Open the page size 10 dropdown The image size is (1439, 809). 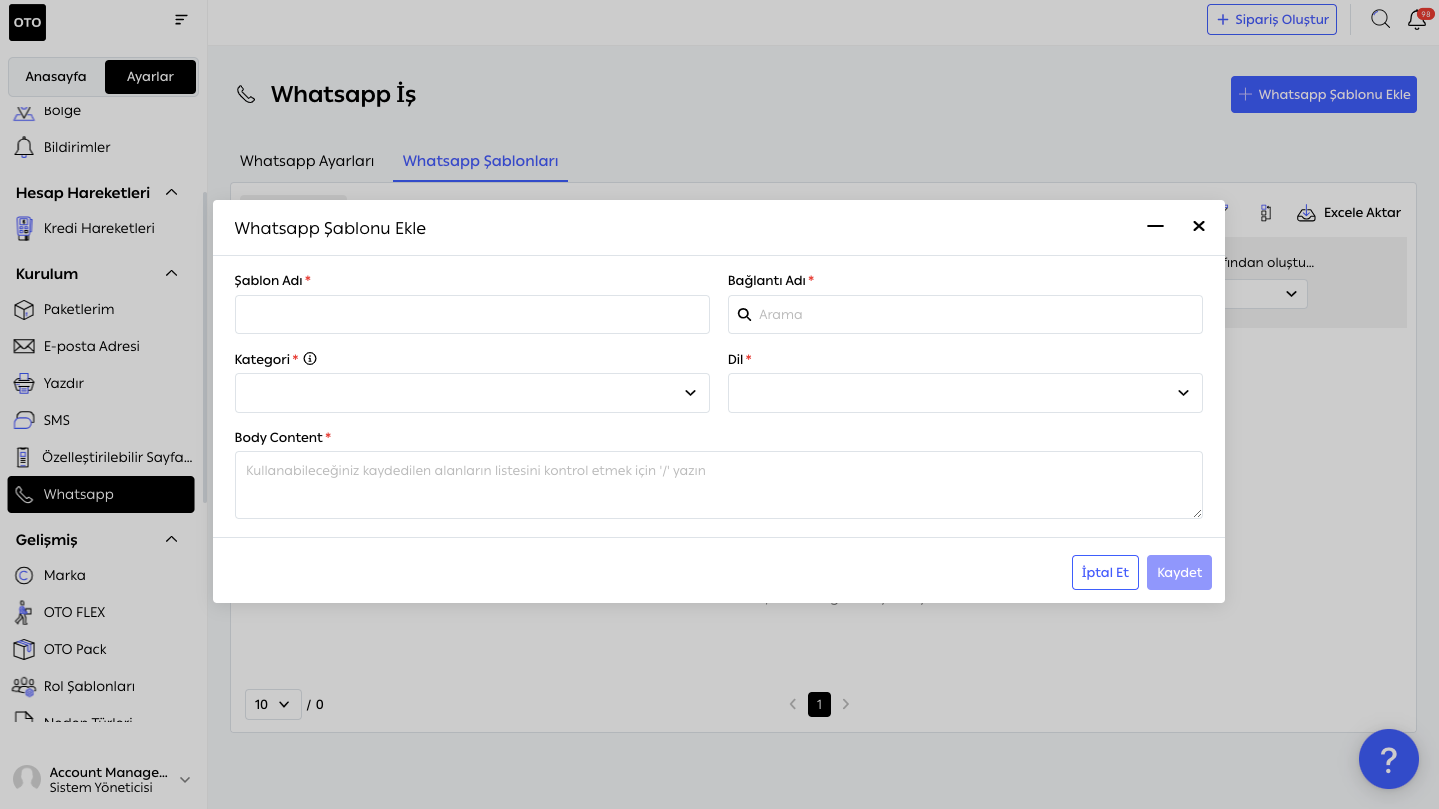click(x=273, y=704)
